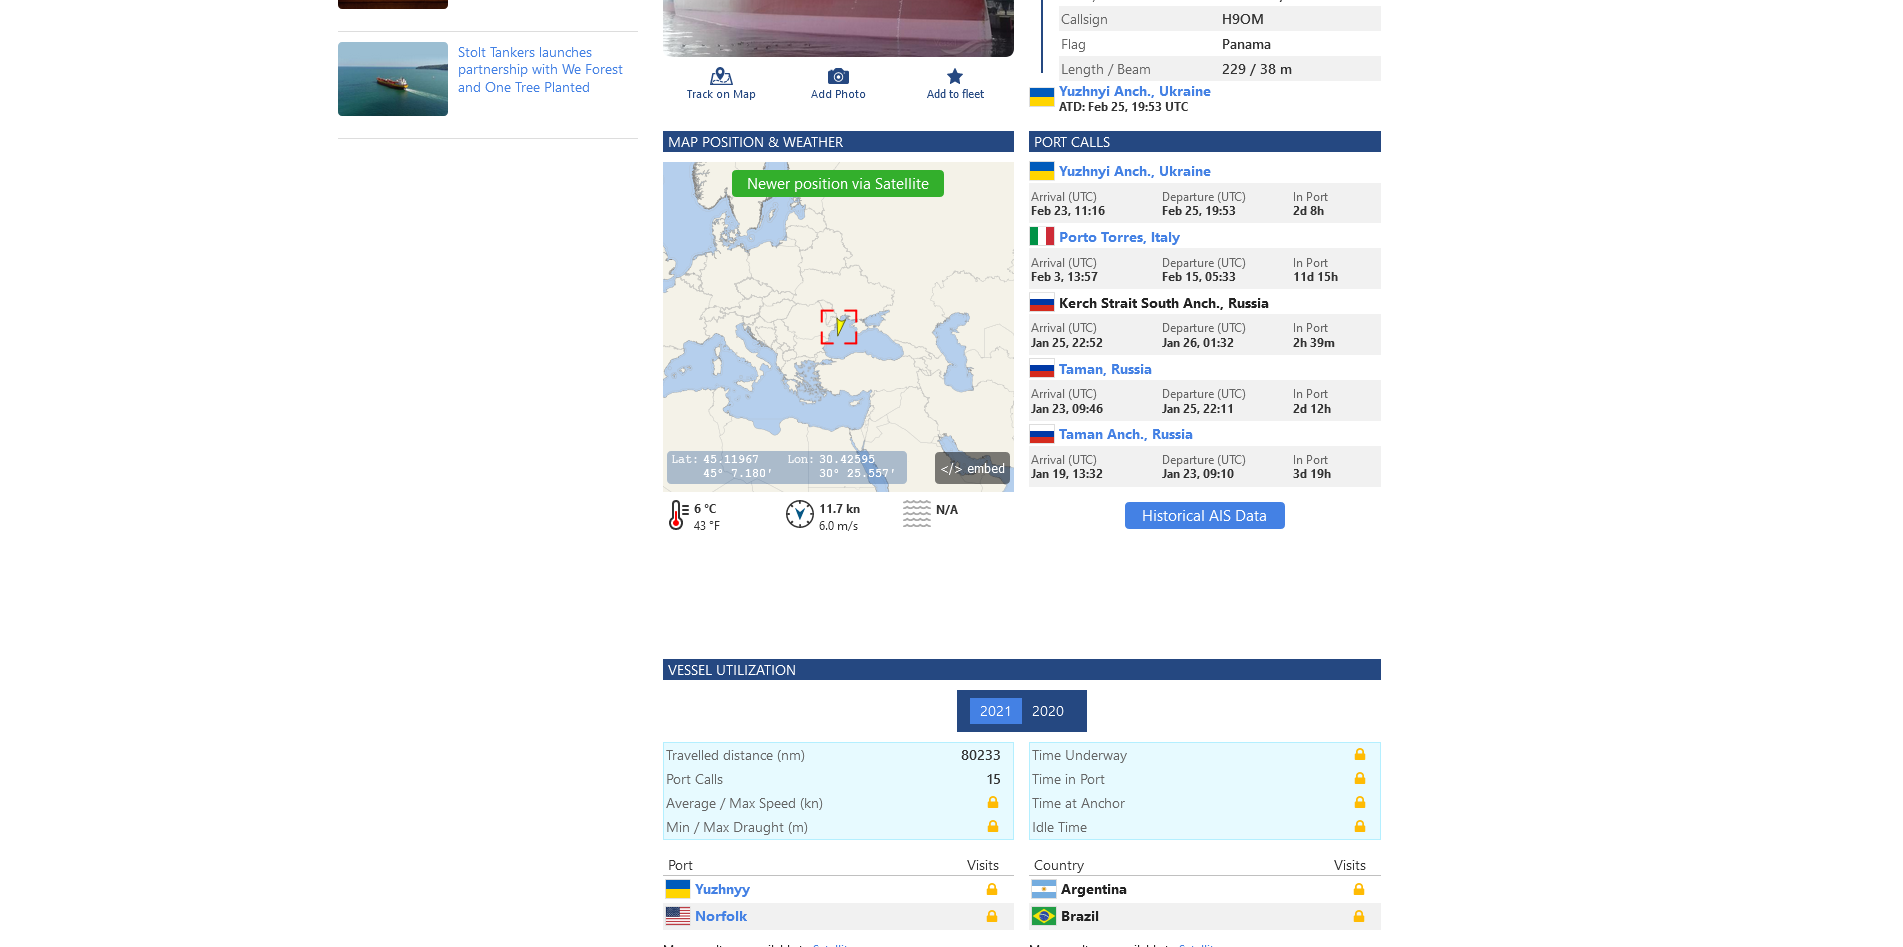Click callsign value H9OM
Viewport: 1903px width, 947px height.
click(1243, 19)
